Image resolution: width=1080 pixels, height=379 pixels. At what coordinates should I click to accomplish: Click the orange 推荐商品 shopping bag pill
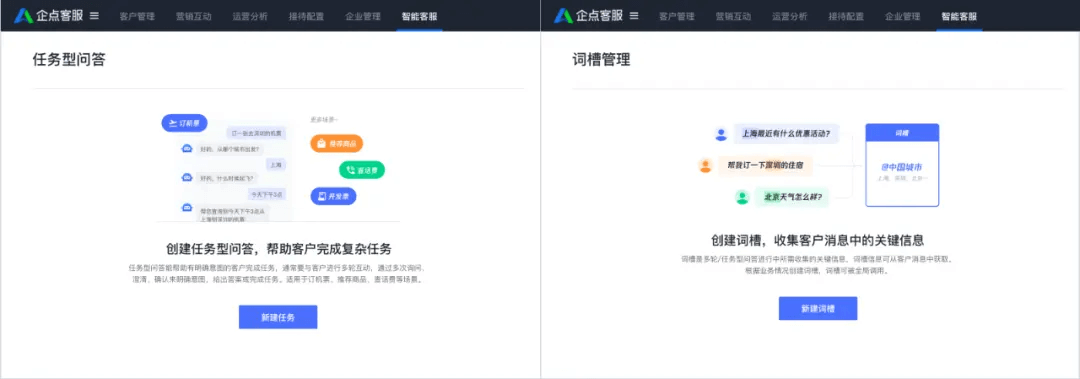336,143
